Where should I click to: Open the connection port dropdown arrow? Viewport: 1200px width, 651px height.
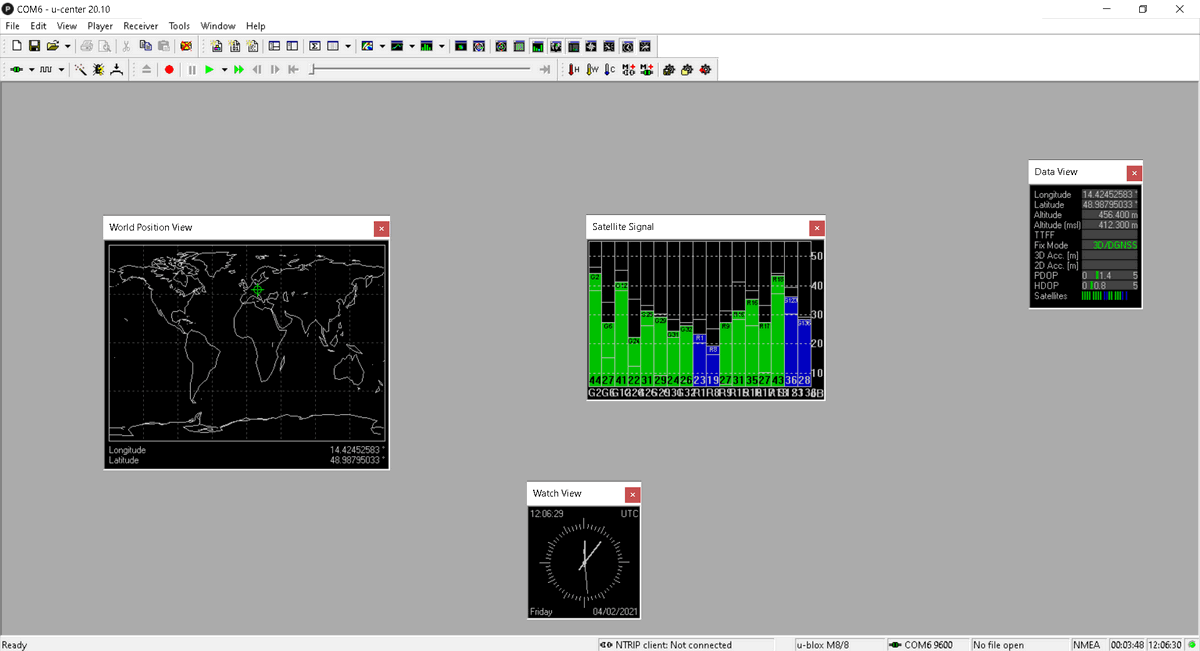tap(31, 69)
